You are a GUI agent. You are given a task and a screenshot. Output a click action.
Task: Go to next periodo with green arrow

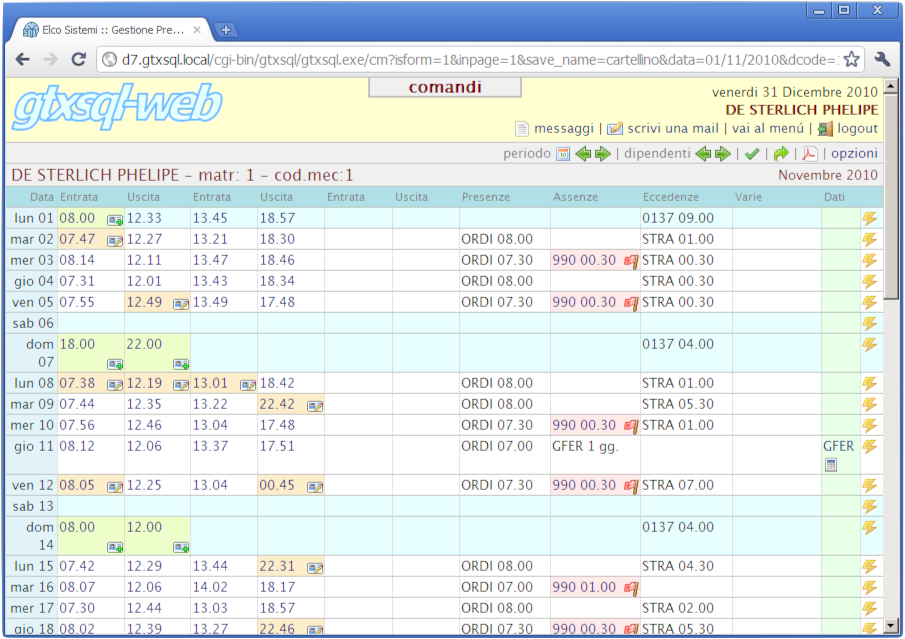pos(603,154)
